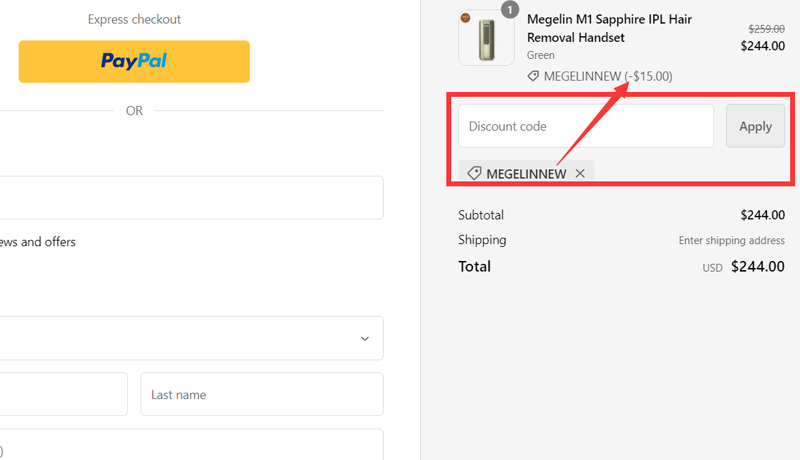This screenshot has height=460, width=800.
Task: Click the Subtotal label
Action: pos(481,215)
